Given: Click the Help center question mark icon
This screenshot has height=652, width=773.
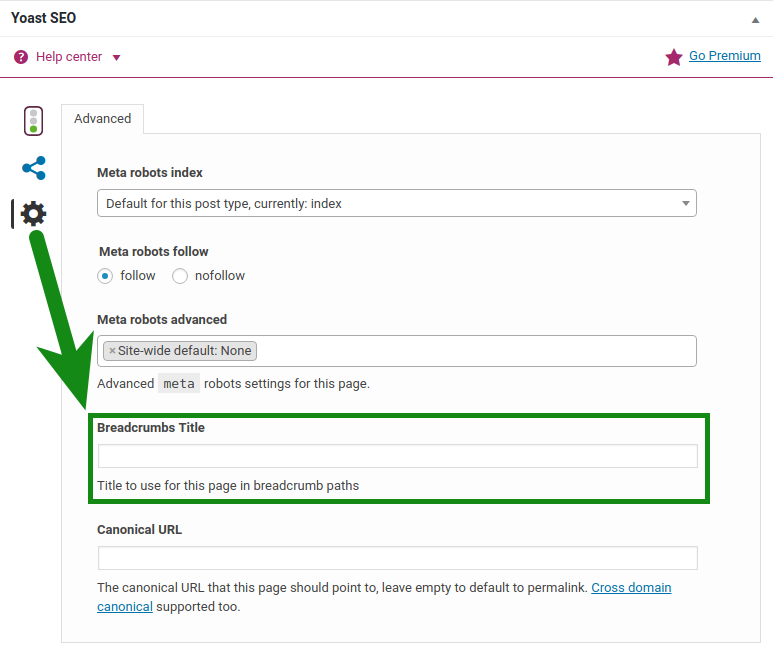Looking at the screenshot, I should 21,57.
